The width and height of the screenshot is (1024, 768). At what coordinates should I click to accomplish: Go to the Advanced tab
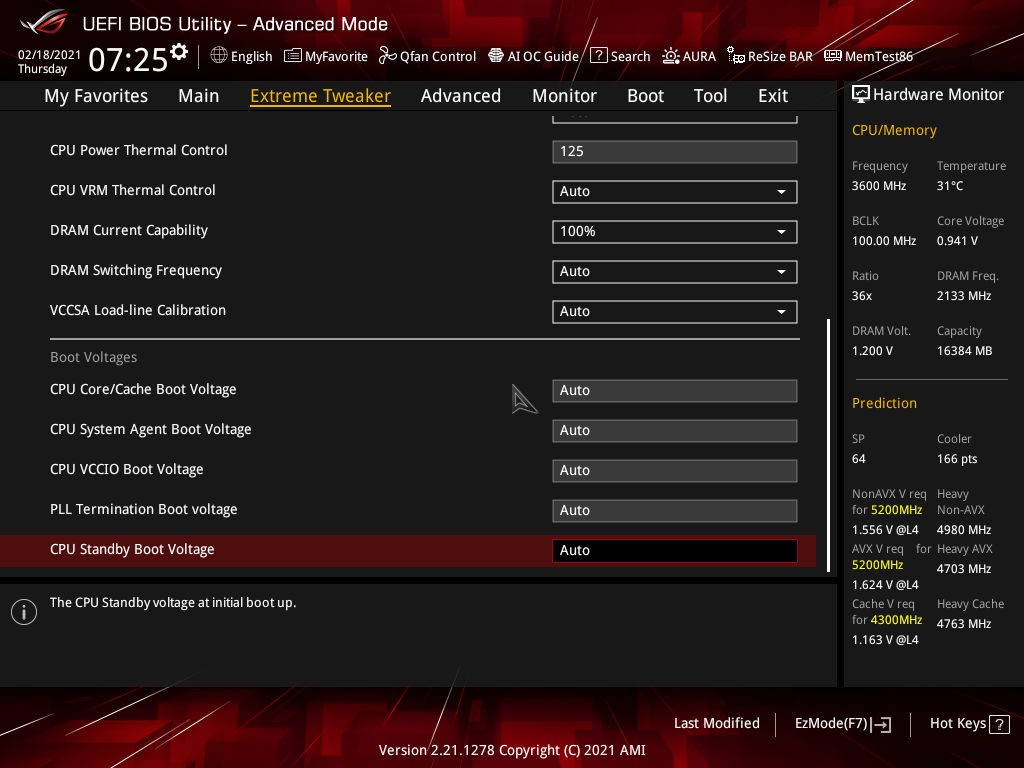pos(461,96)
